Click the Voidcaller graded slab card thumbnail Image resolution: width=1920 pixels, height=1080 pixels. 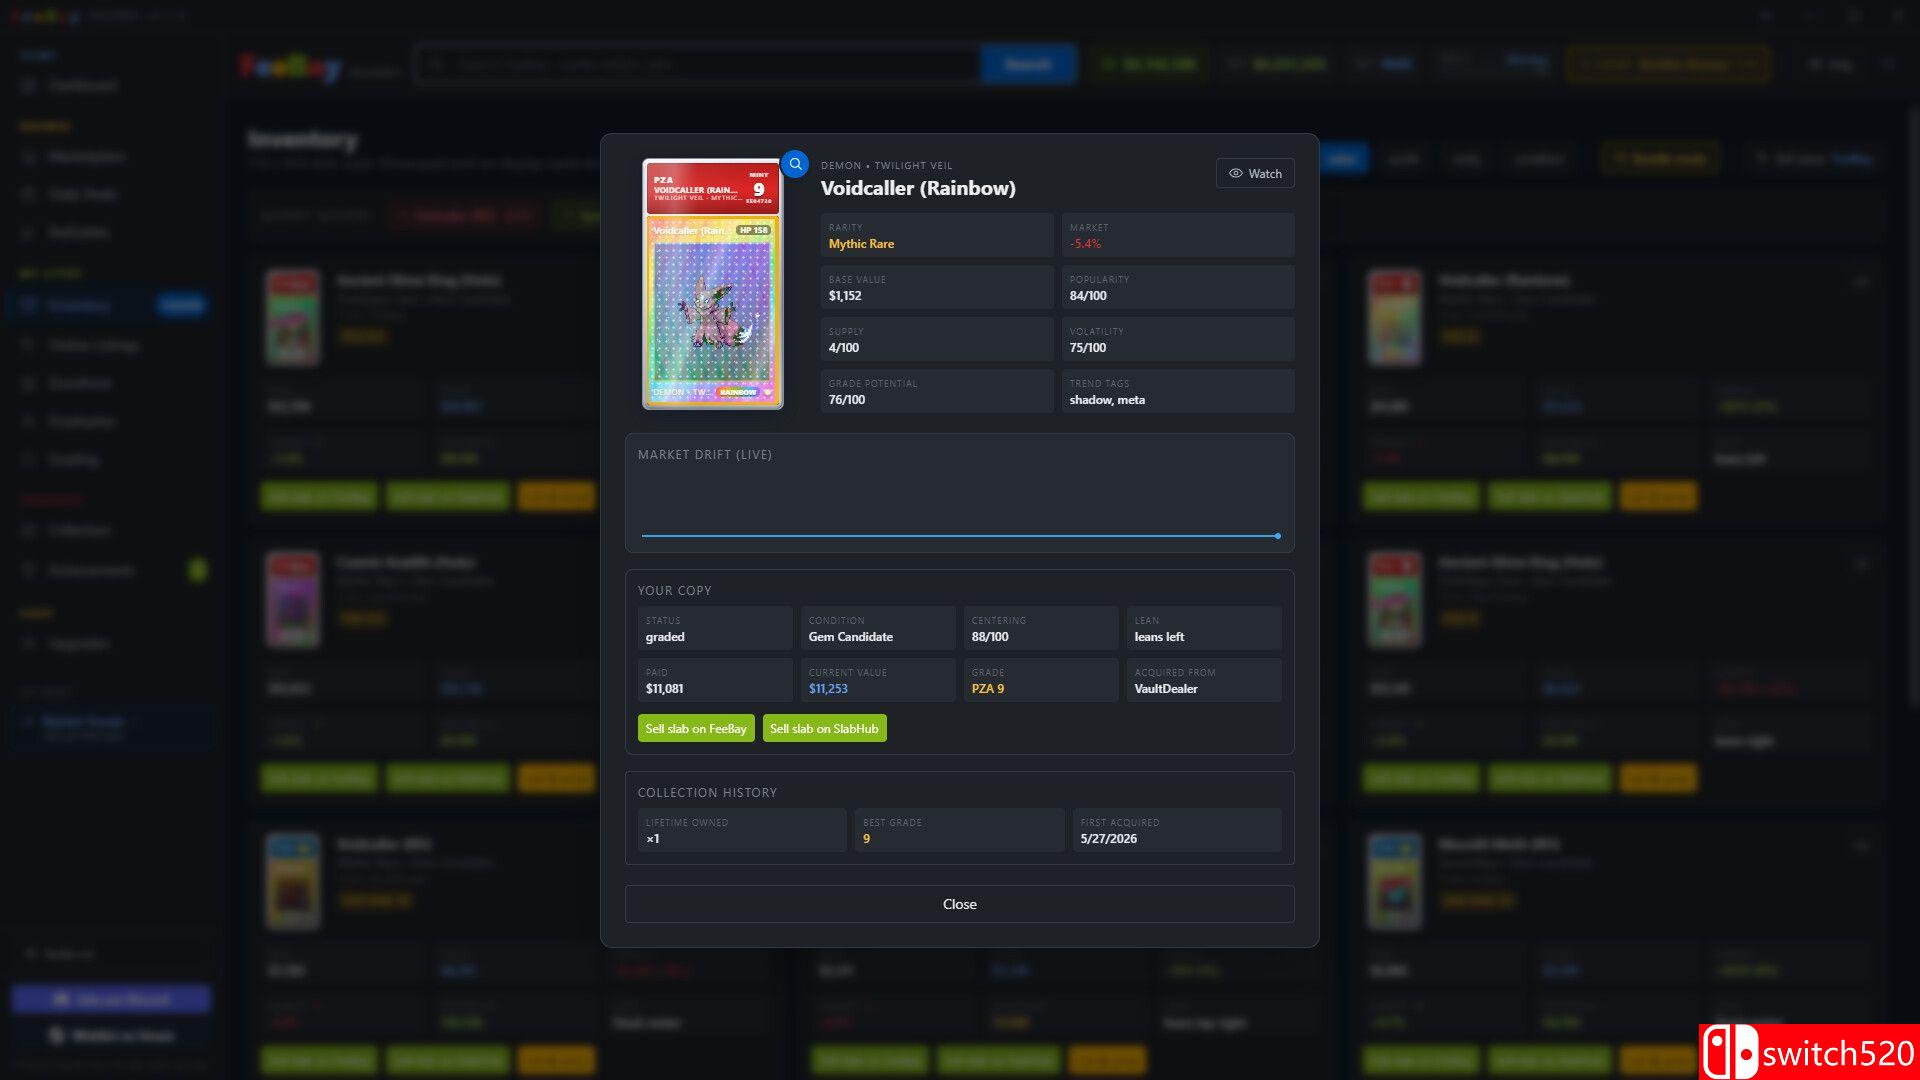tap(712, 284)
